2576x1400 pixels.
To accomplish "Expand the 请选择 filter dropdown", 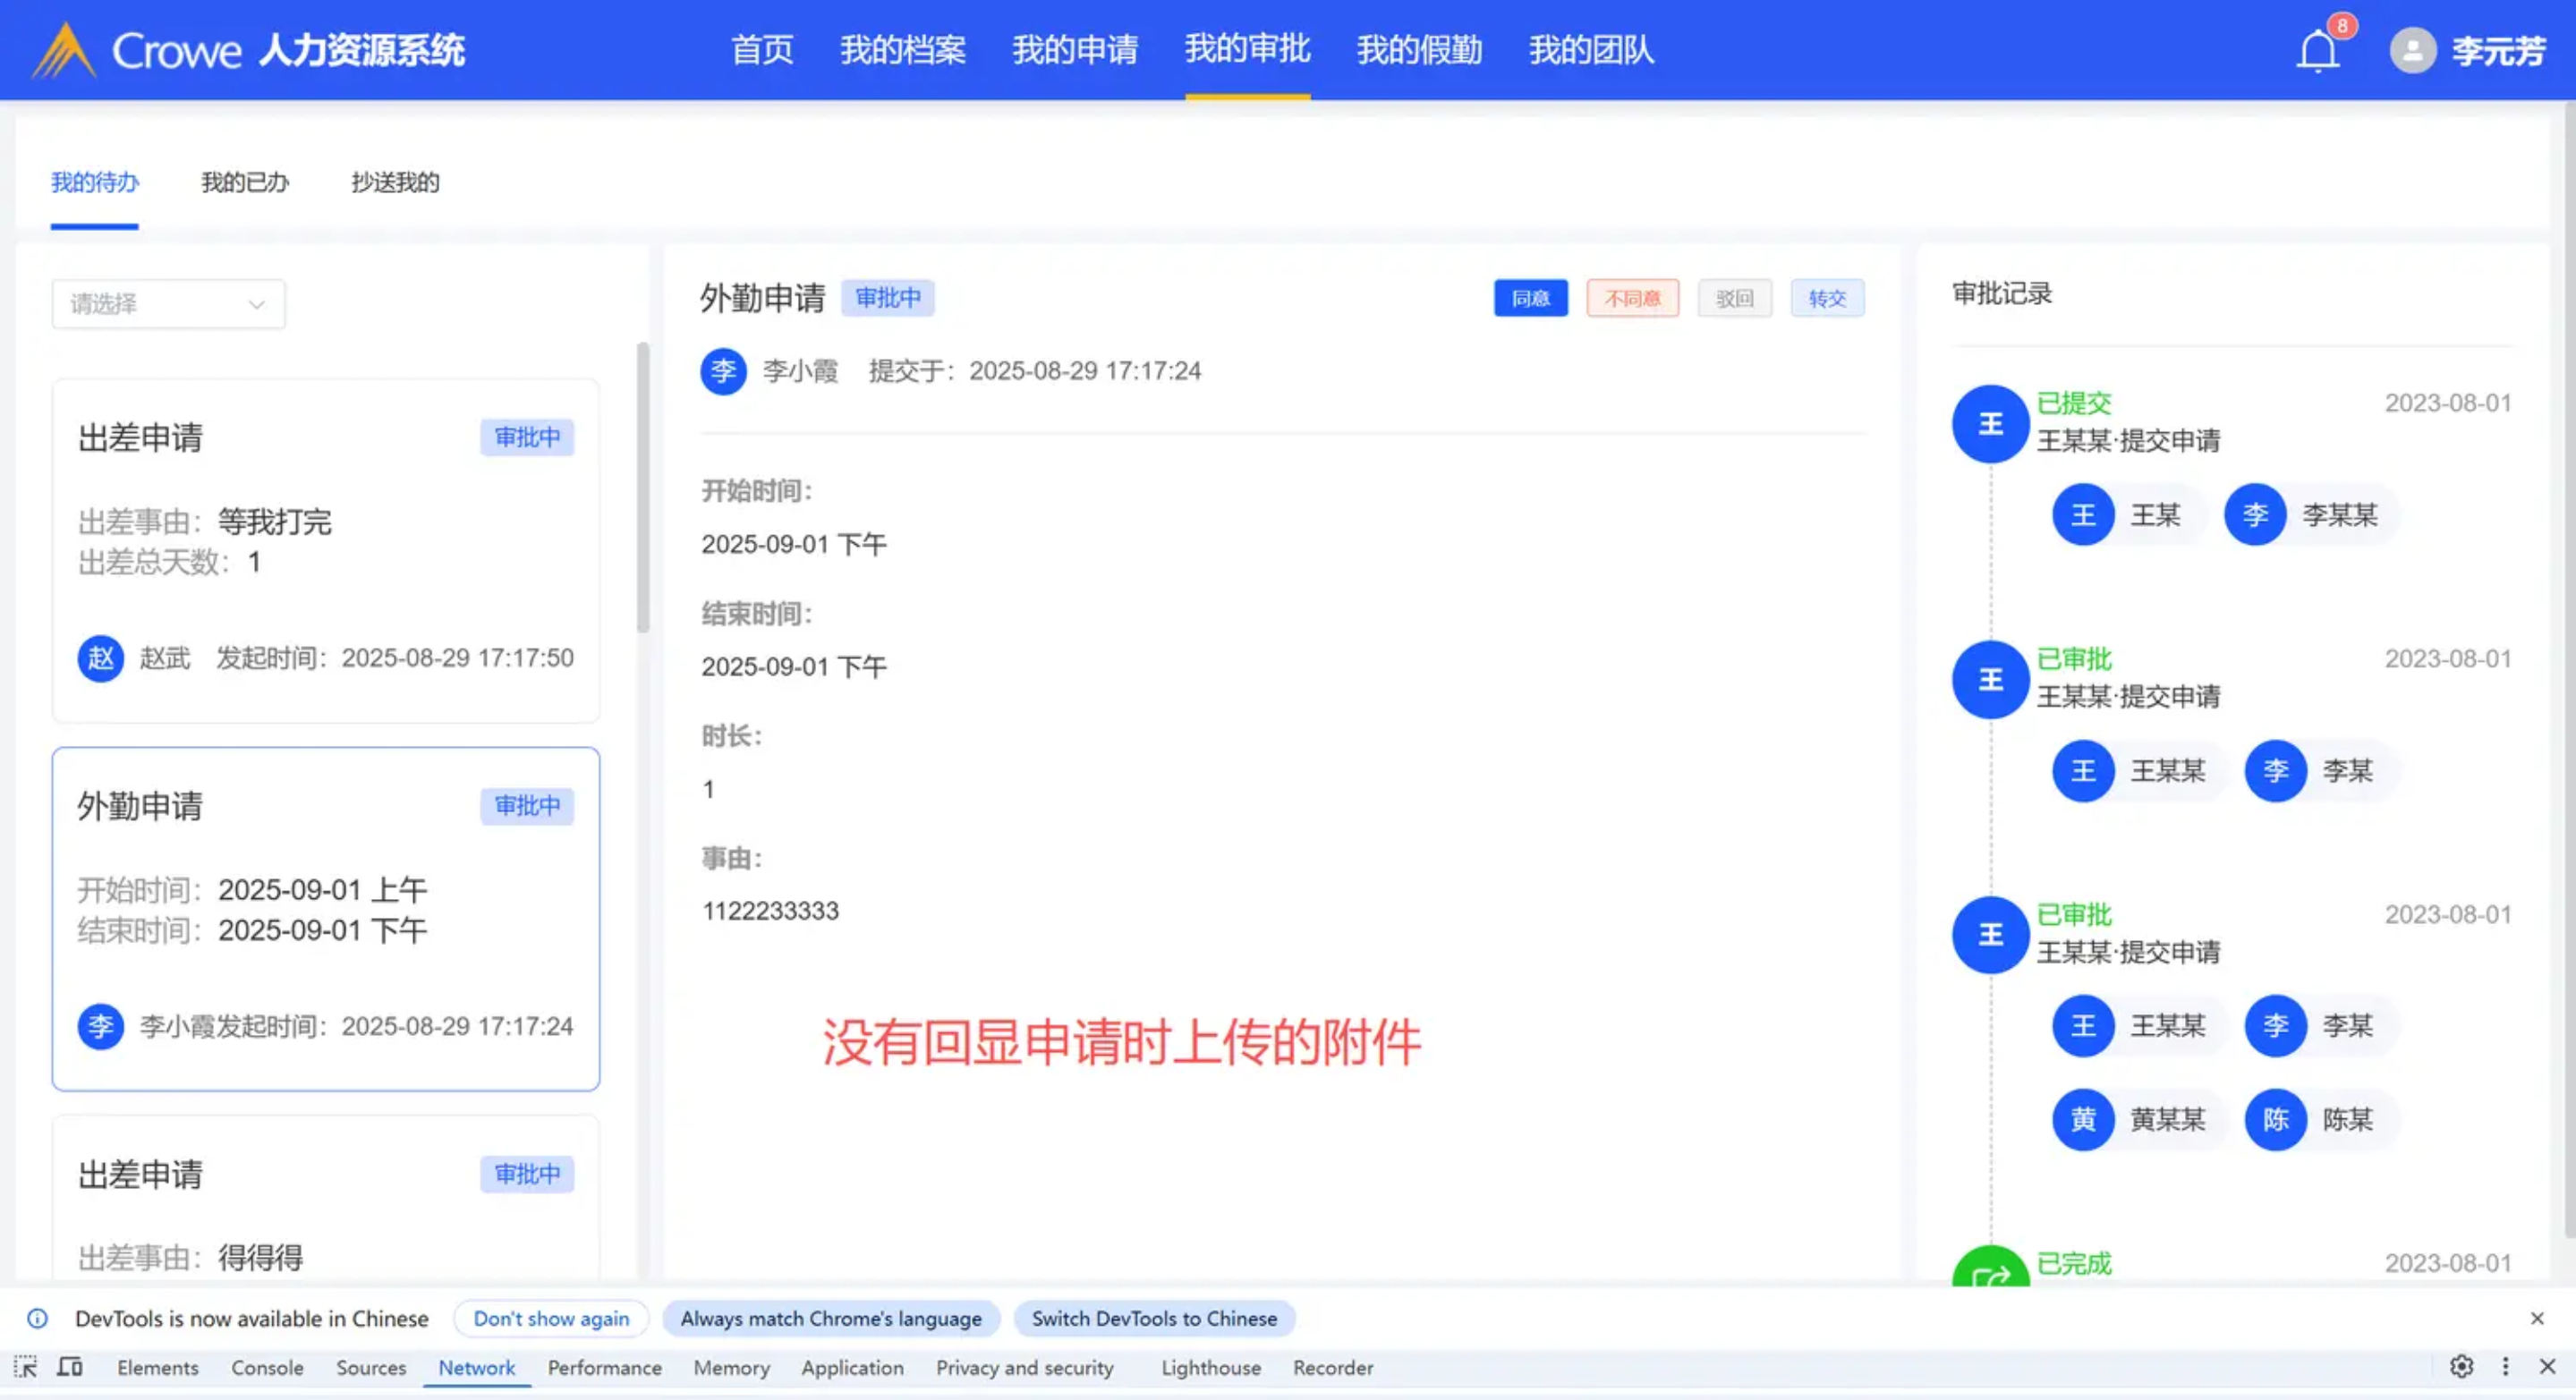I will click(x=168, y=304).
